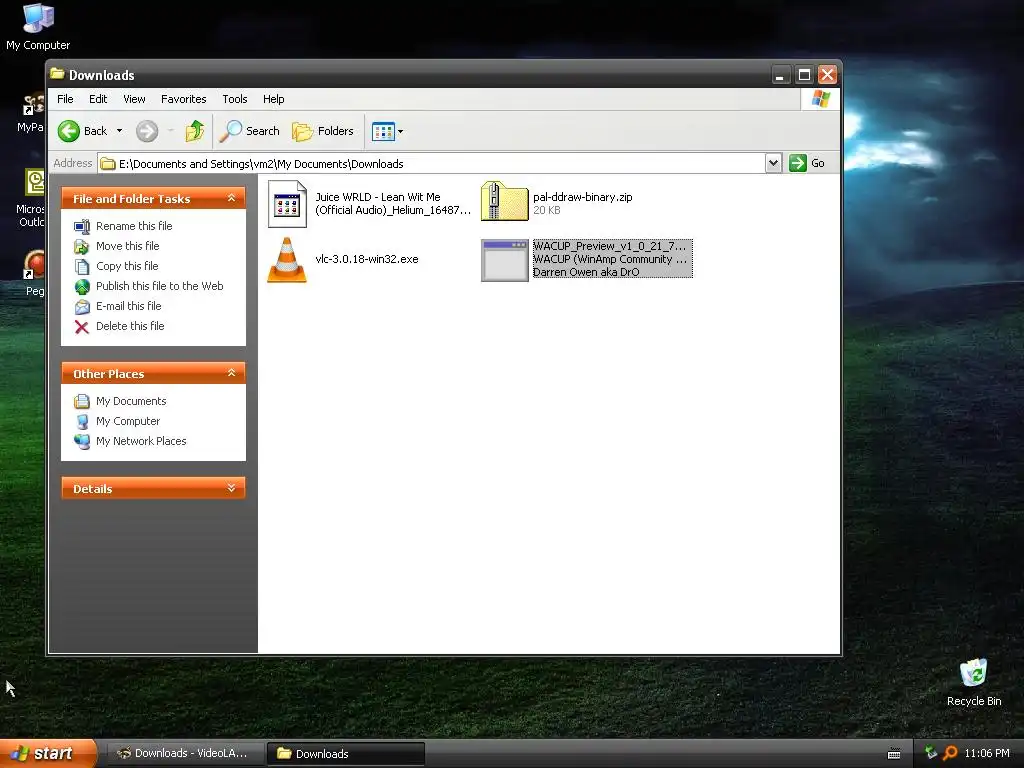The width and height of the screenshot is (1024, 768).
Task: Click the system tray clock
Action: click(987, 754)
